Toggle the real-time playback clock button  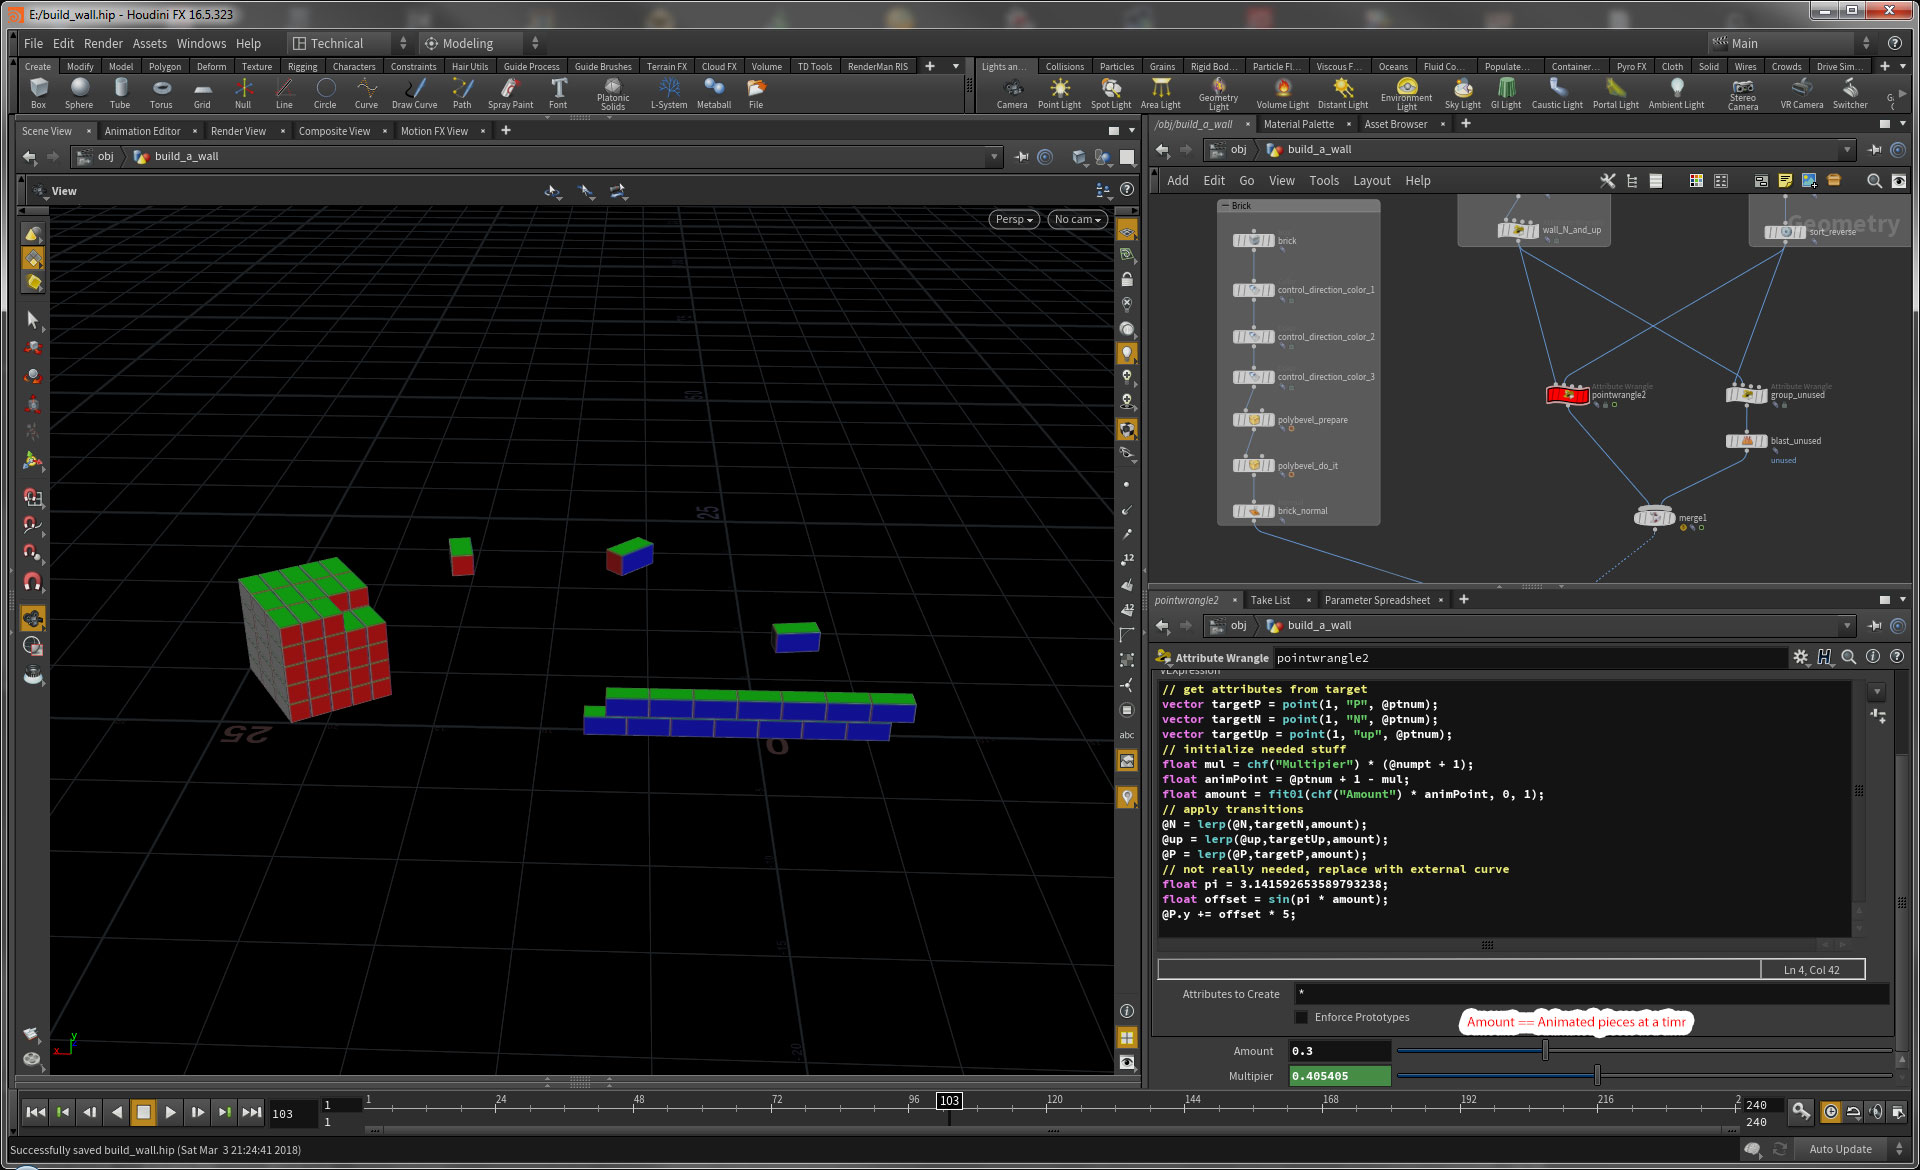pos(1830,1111)
